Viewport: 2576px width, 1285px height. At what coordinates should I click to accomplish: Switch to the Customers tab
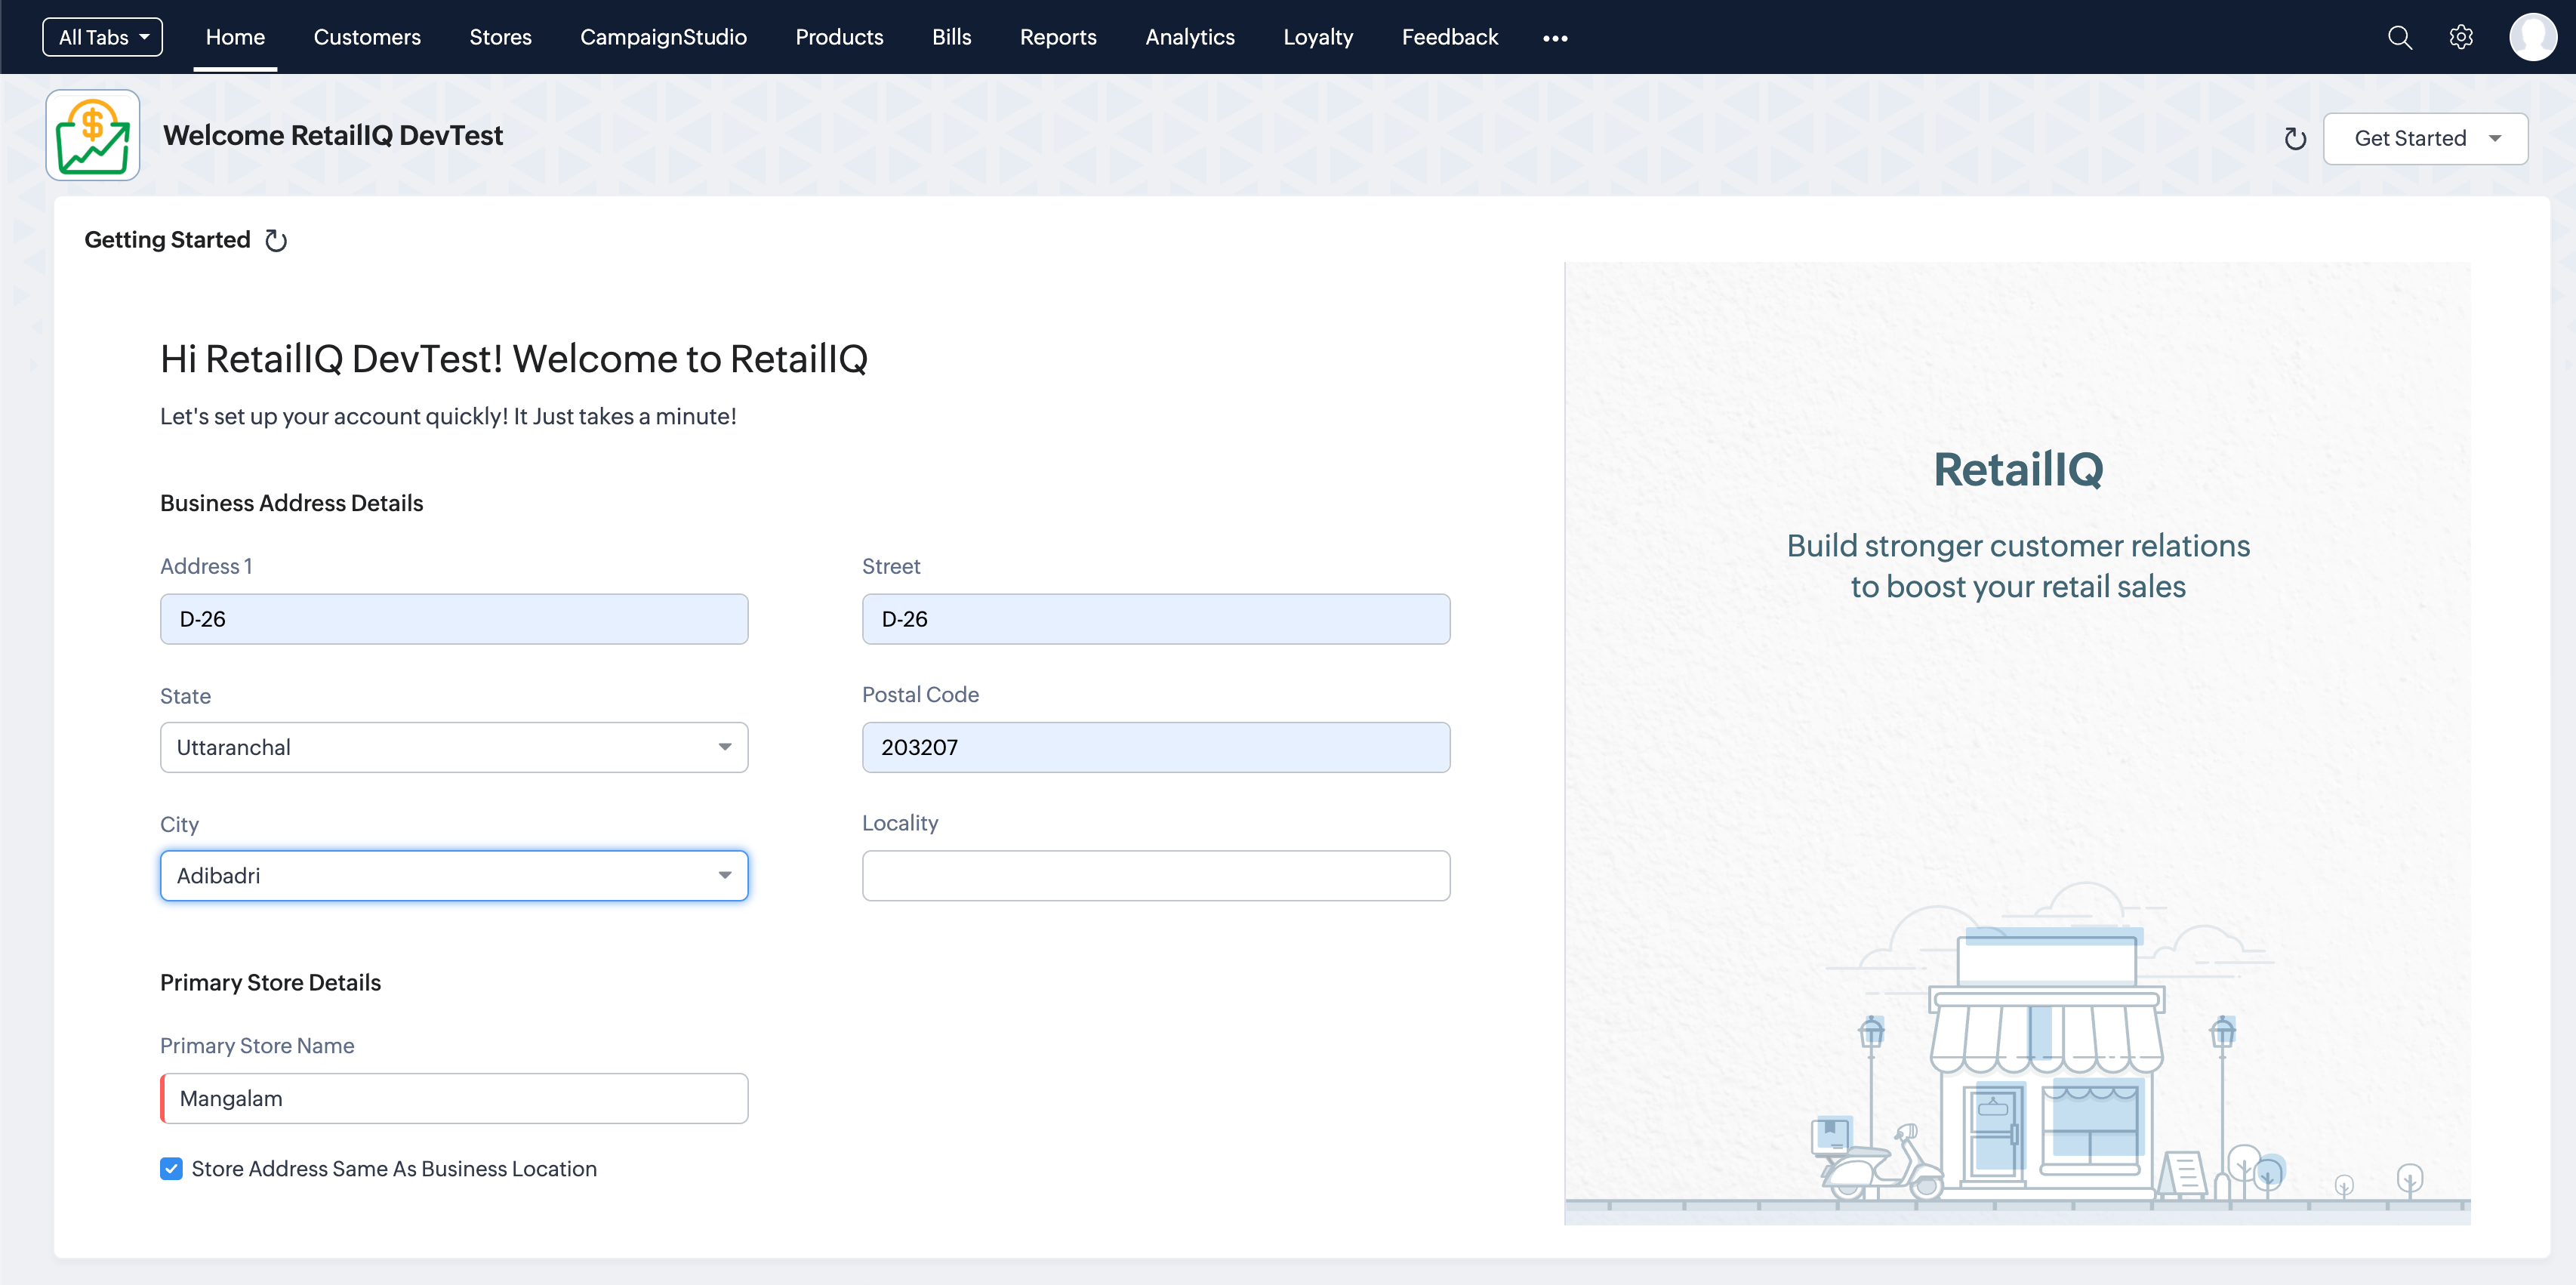point(367,37)
